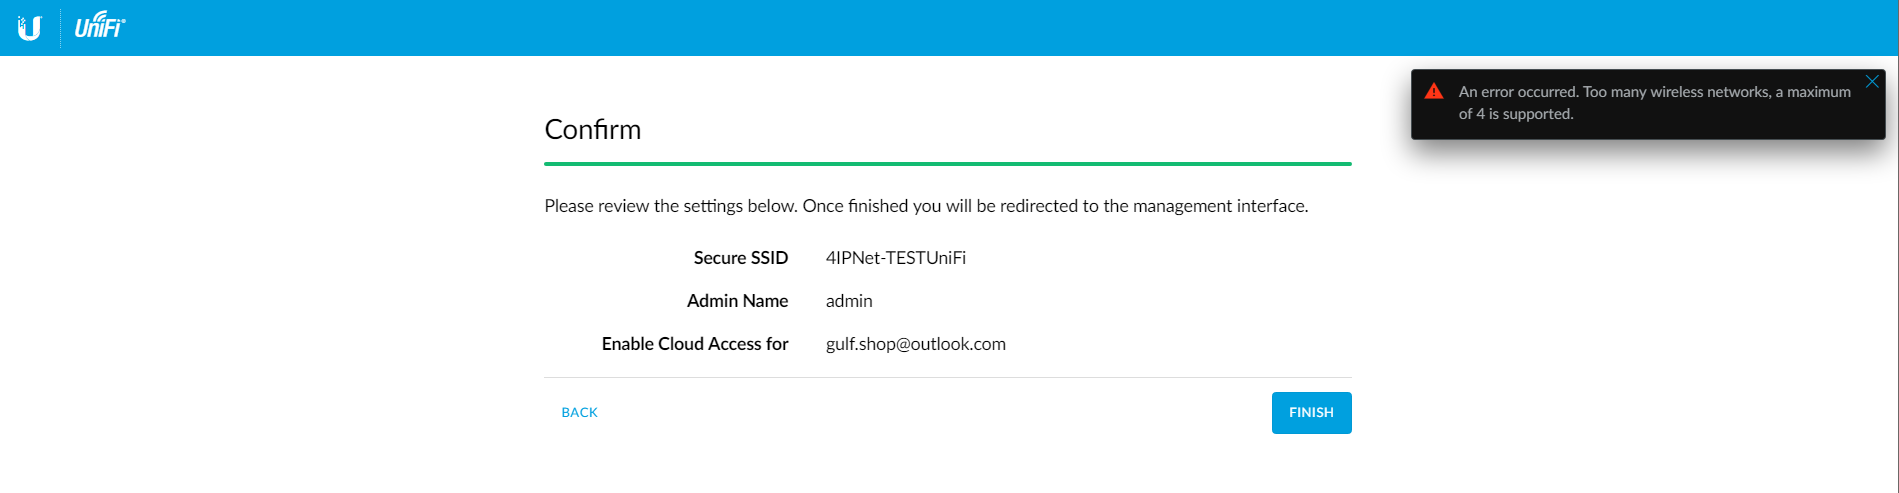Click the red warning triangle icon
Image resolution: width=1899 pixels, height=493 pixels.
(x=1434, y=91)
